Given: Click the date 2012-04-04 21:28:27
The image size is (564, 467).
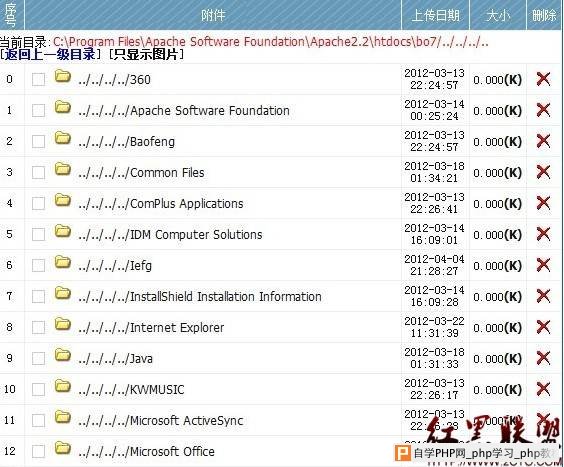Looking at the screenshot, I should coord(435,265).
